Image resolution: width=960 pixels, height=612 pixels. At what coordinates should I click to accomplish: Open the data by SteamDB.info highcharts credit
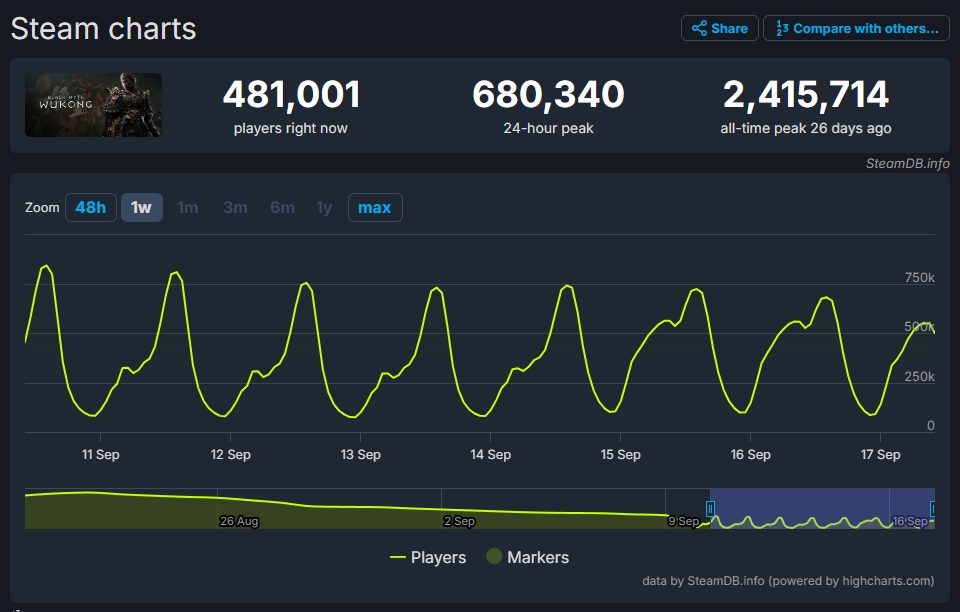tap(788, 581)
